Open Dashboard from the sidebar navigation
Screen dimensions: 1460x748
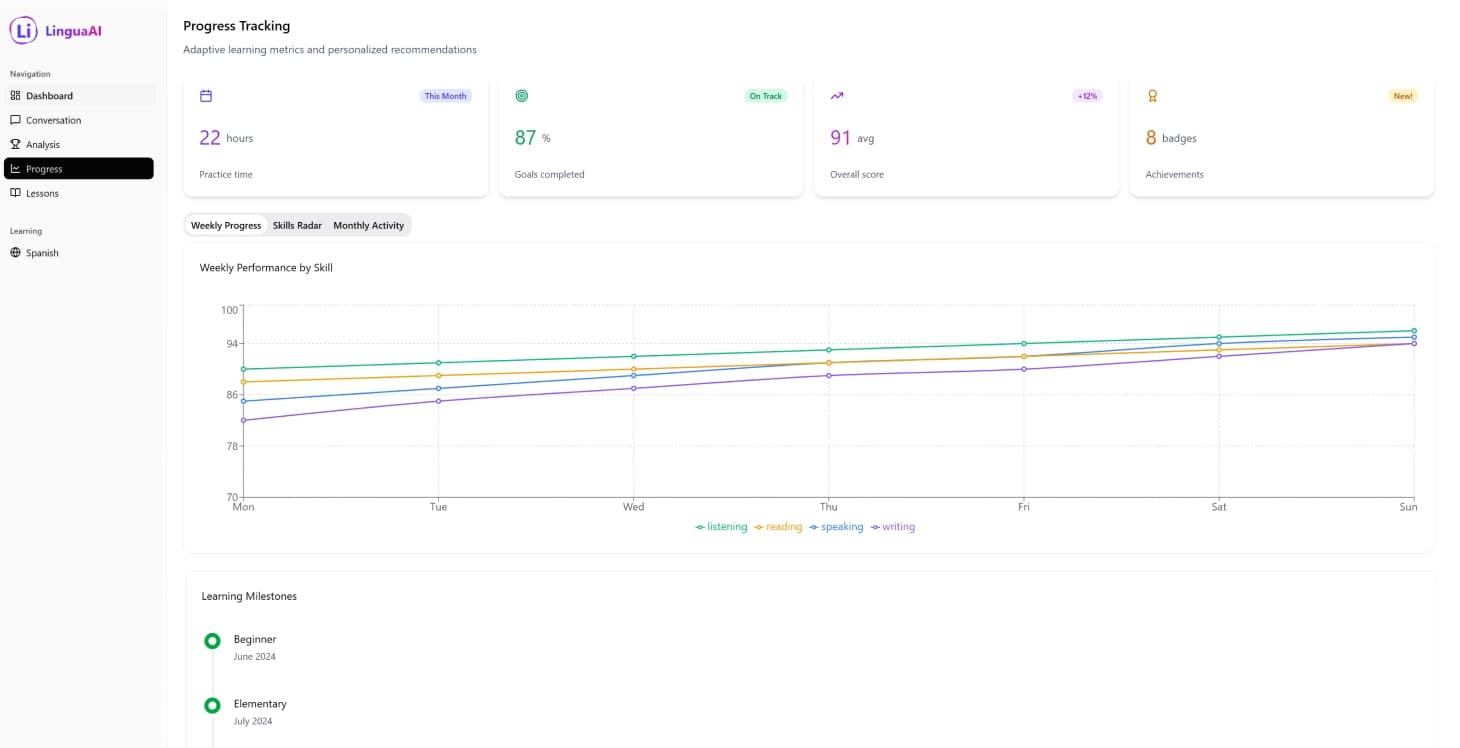49,96
